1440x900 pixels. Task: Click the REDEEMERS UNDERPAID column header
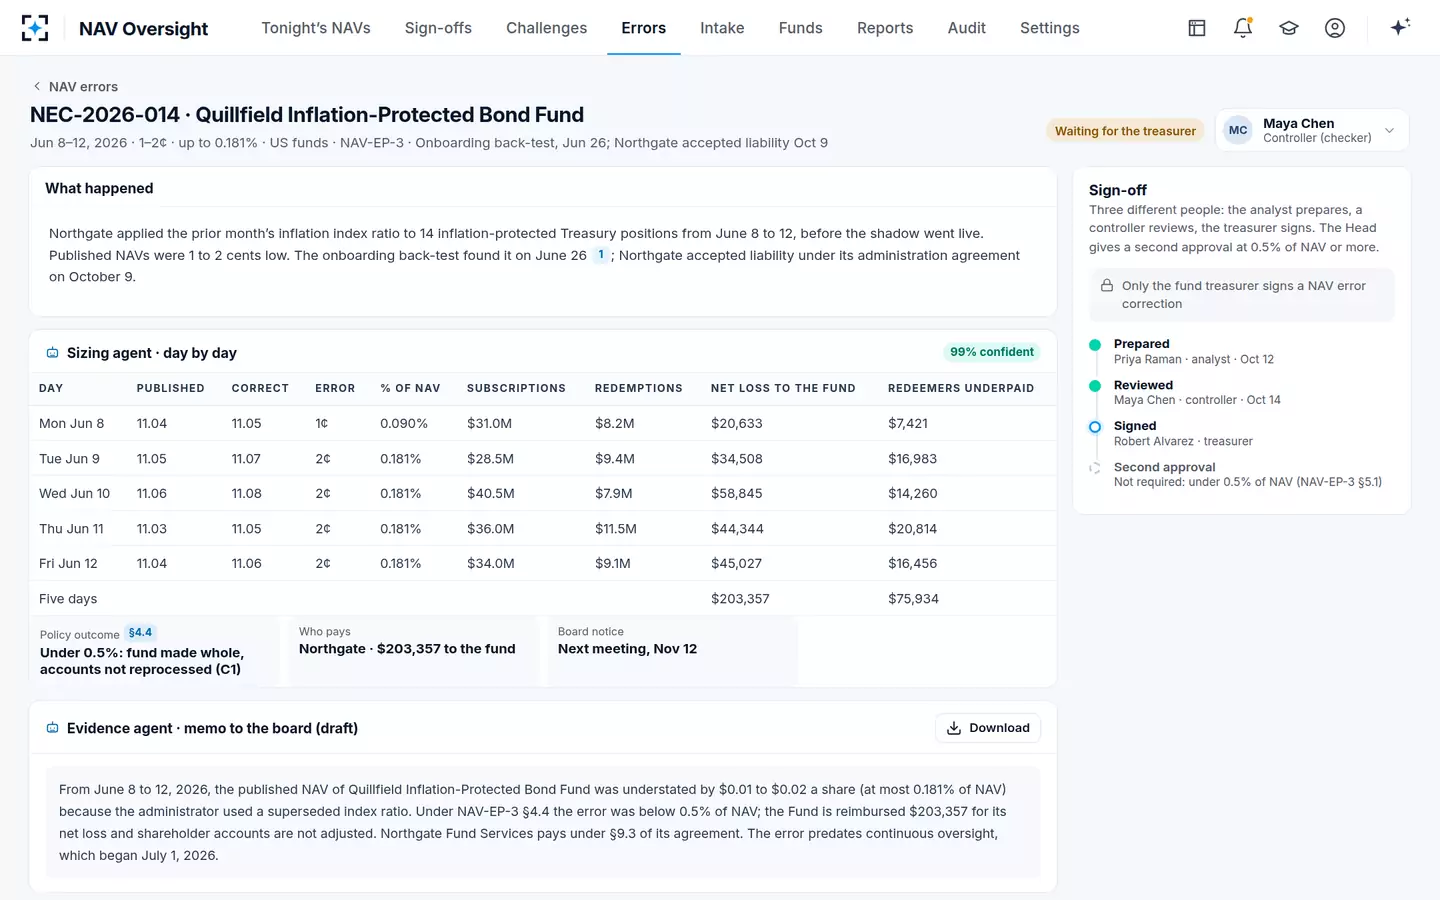click(x=961, y=388)
